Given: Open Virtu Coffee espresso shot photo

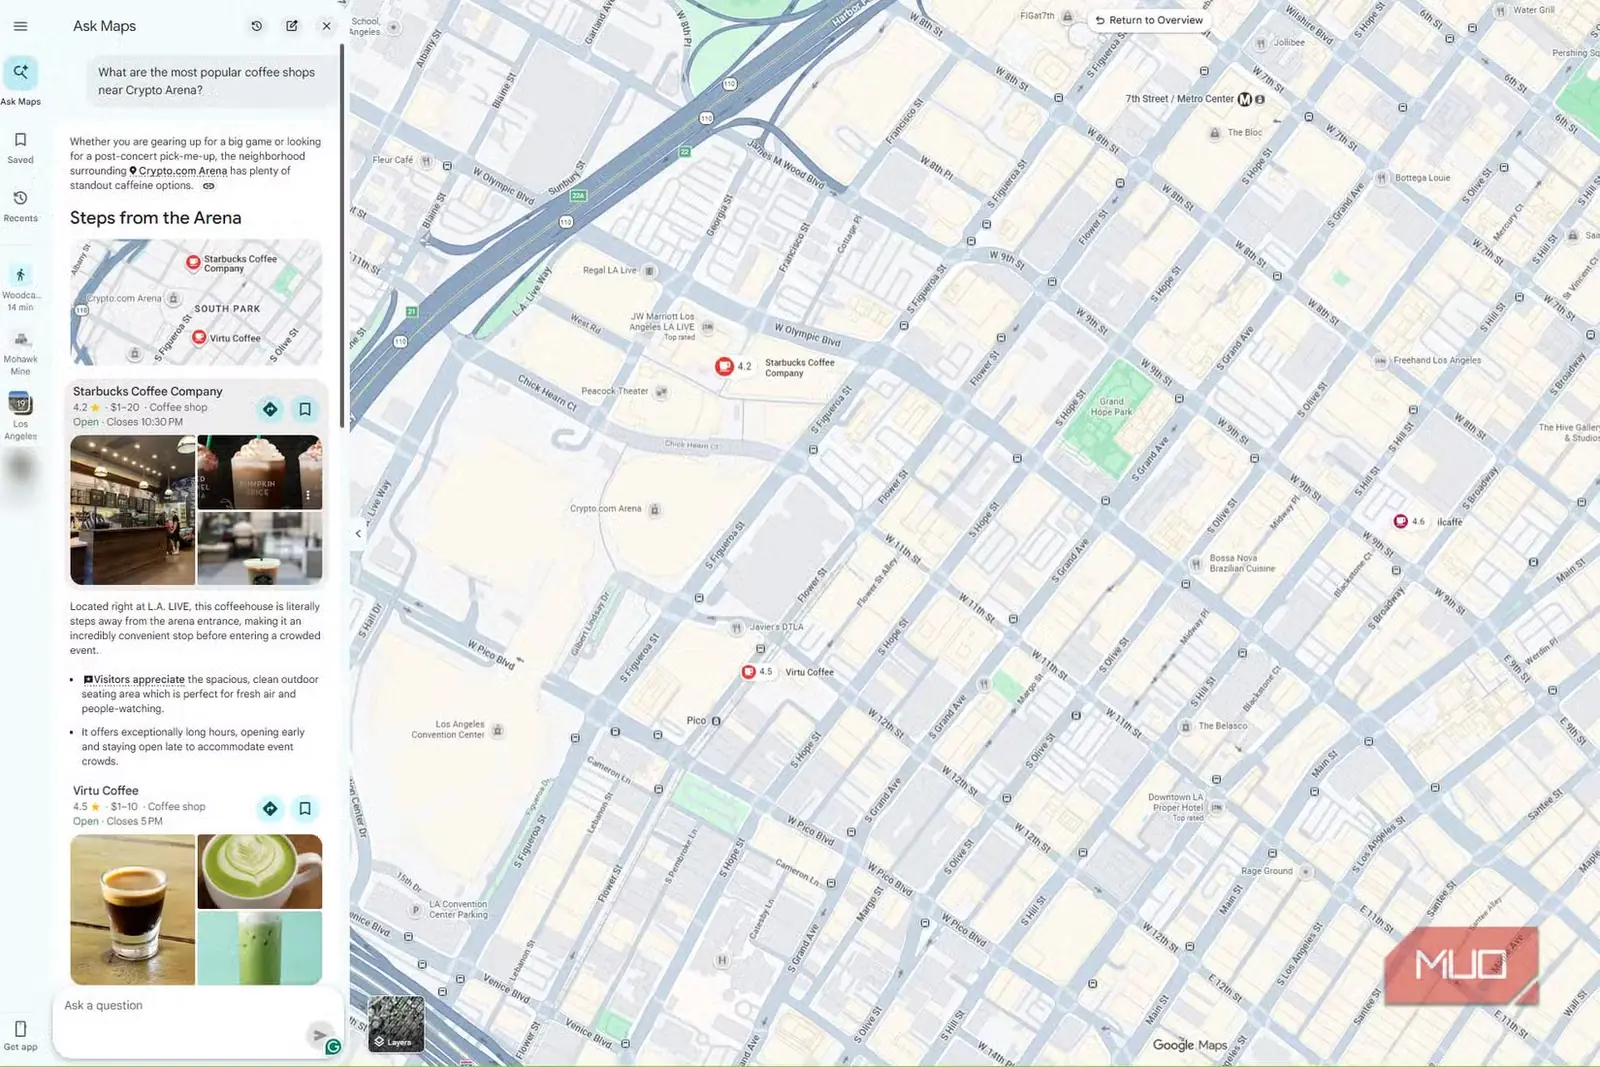Looking at the screenshot, I should 132,910.
